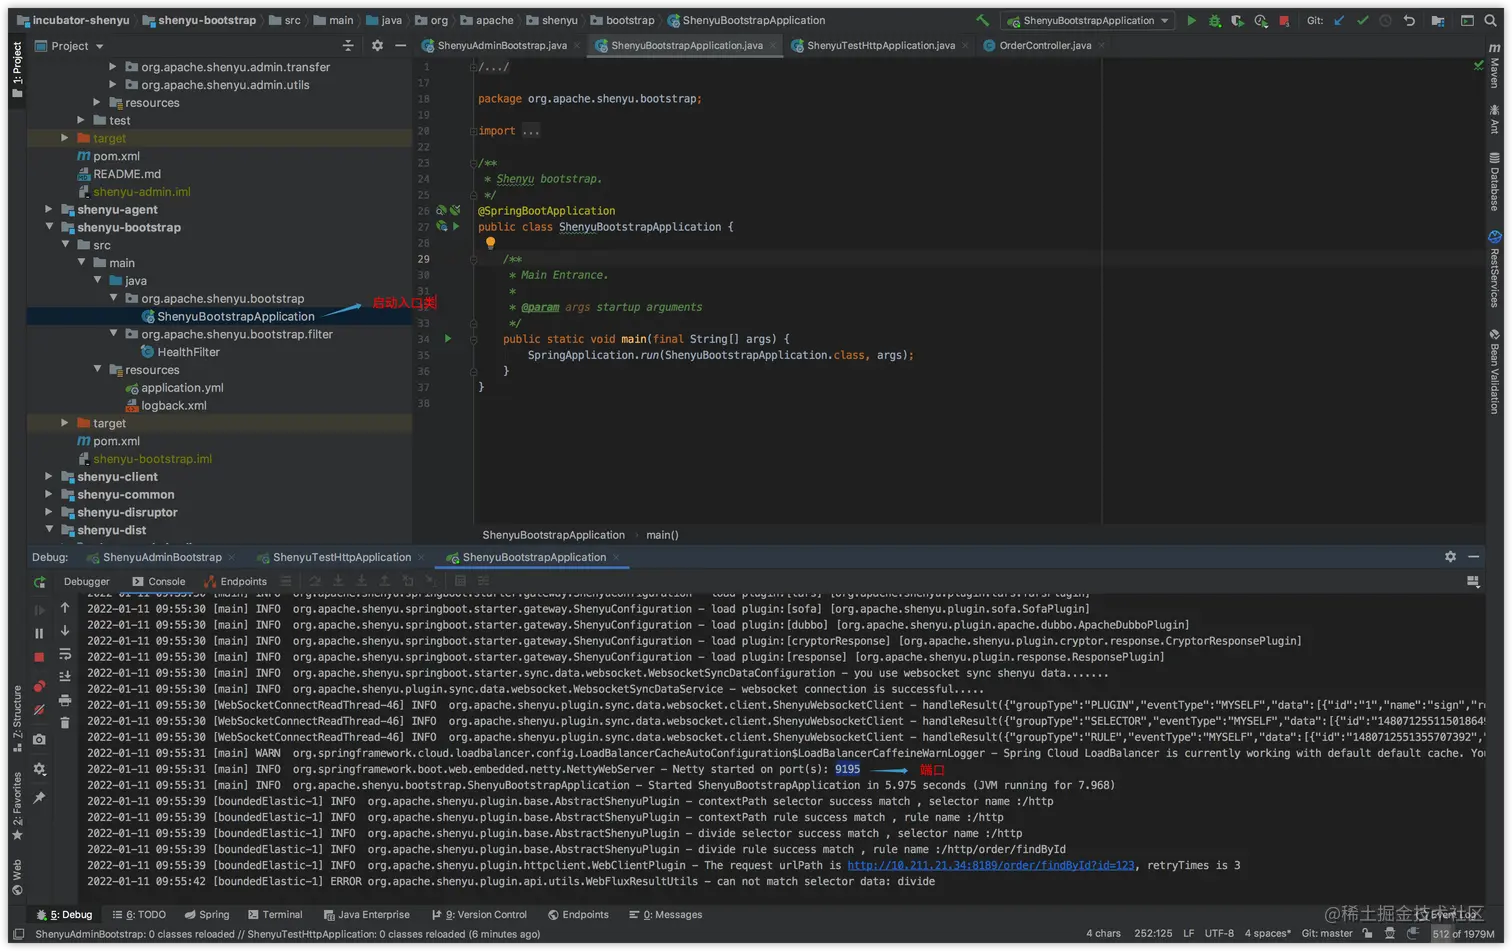Screen dimensions: 1512x951
Task: Click the Debug bug icon in top toolbar
Action: click(1214, 20)
